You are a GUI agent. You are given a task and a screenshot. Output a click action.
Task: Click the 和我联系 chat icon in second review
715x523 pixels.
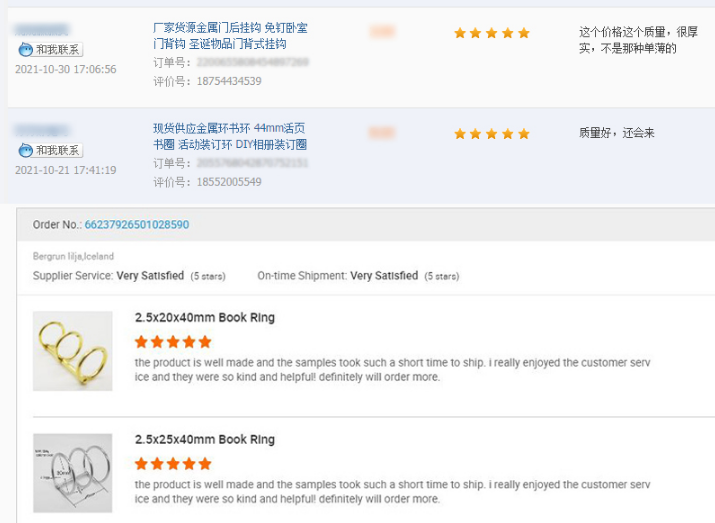[x=26, y=150]
